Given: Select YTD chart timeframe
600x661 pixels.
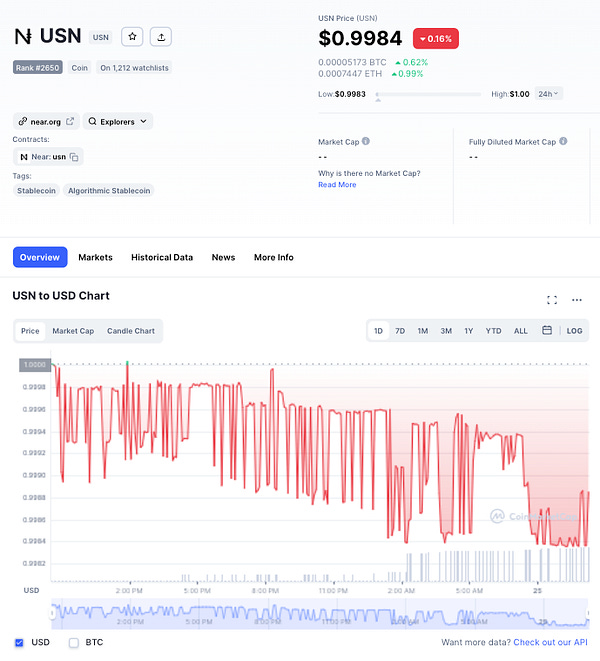Looking at the screenshot, I should point(493,331).
